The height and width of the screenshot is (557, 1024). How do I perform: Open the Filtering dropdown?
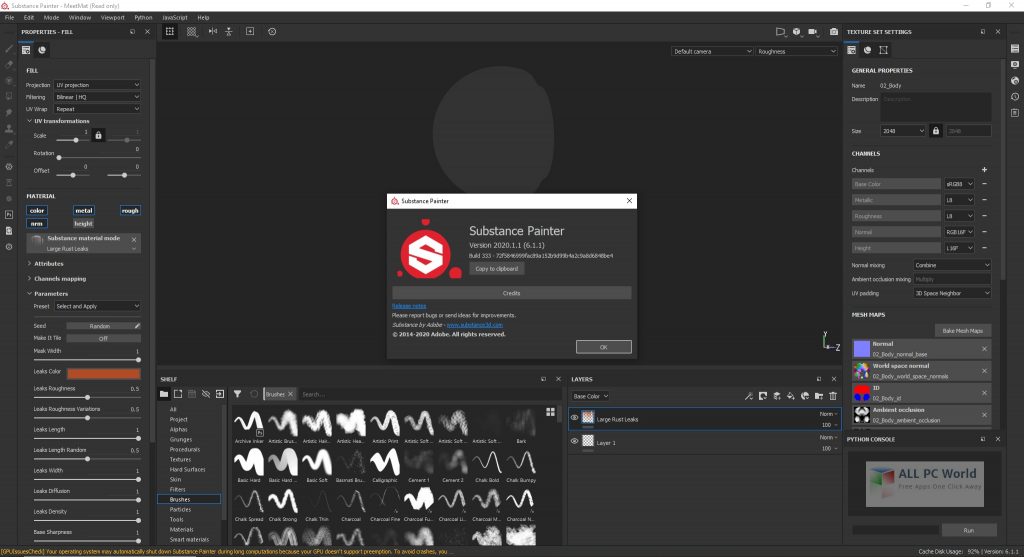(97, 97)
